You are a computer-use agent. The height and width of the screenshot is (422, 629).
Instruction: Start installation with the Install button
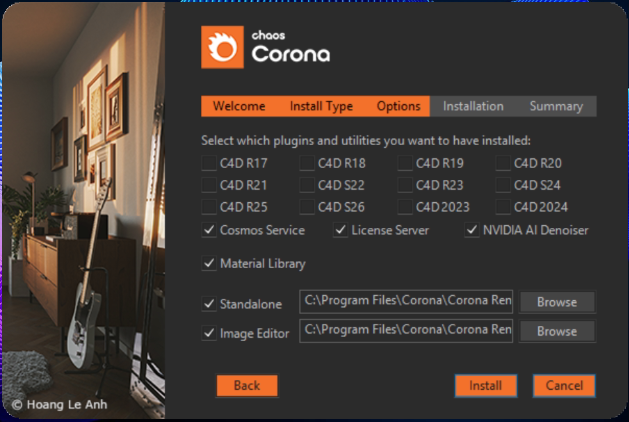coord(485,385)
